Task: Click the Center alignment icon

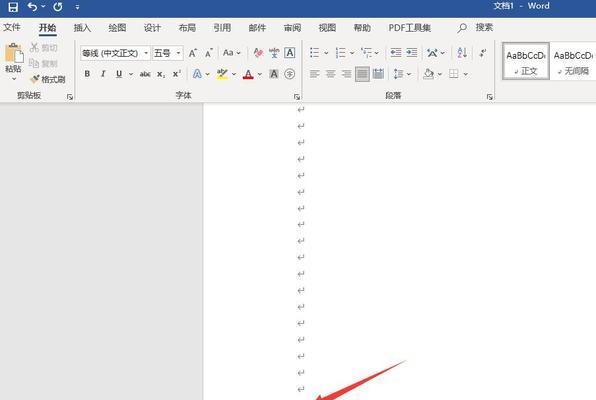Action: coord(330,74)
